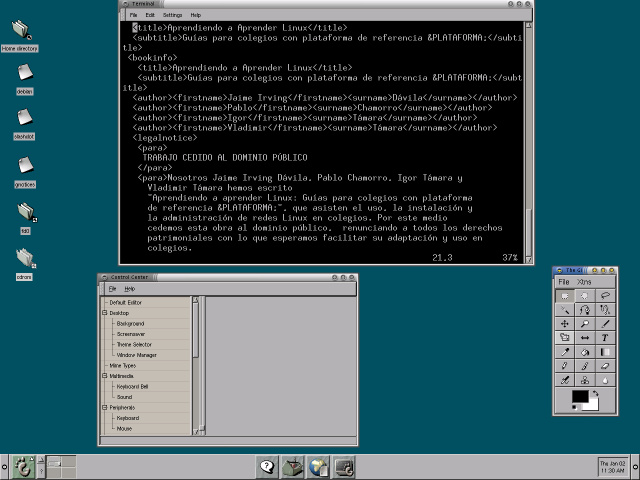Screen dimensions: 640x480
Task: Activate the Text tool in GIMP
Action: [x=605, y=339]
